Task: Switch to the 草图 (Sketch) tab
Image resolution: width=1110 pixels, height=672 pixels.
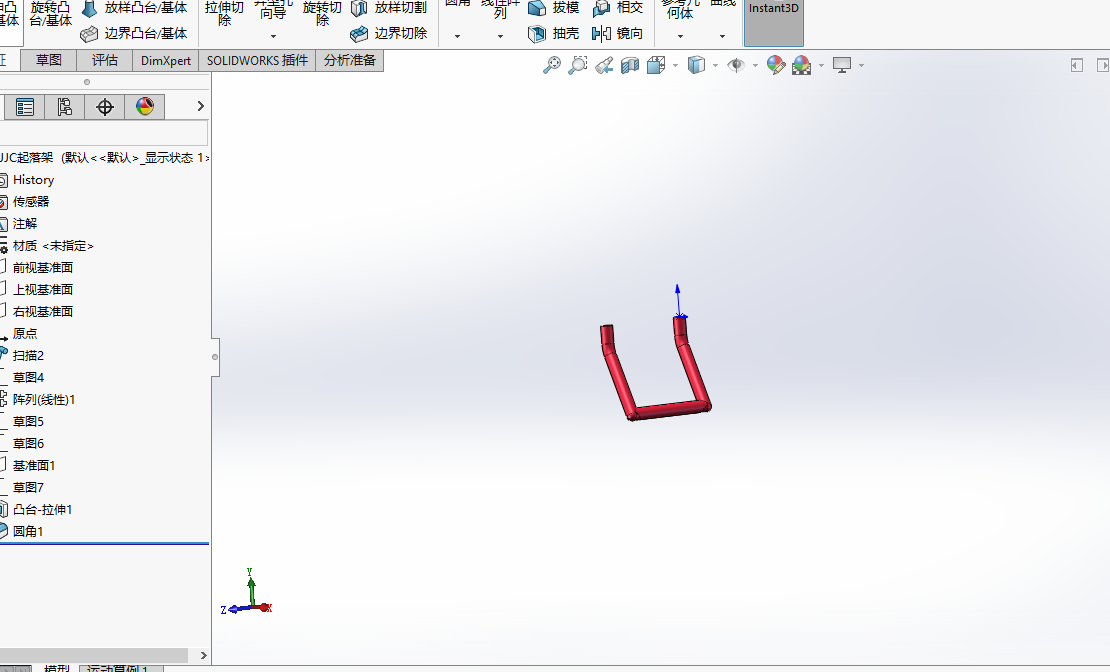Action: pyautogui.click(x=49, y=61)
